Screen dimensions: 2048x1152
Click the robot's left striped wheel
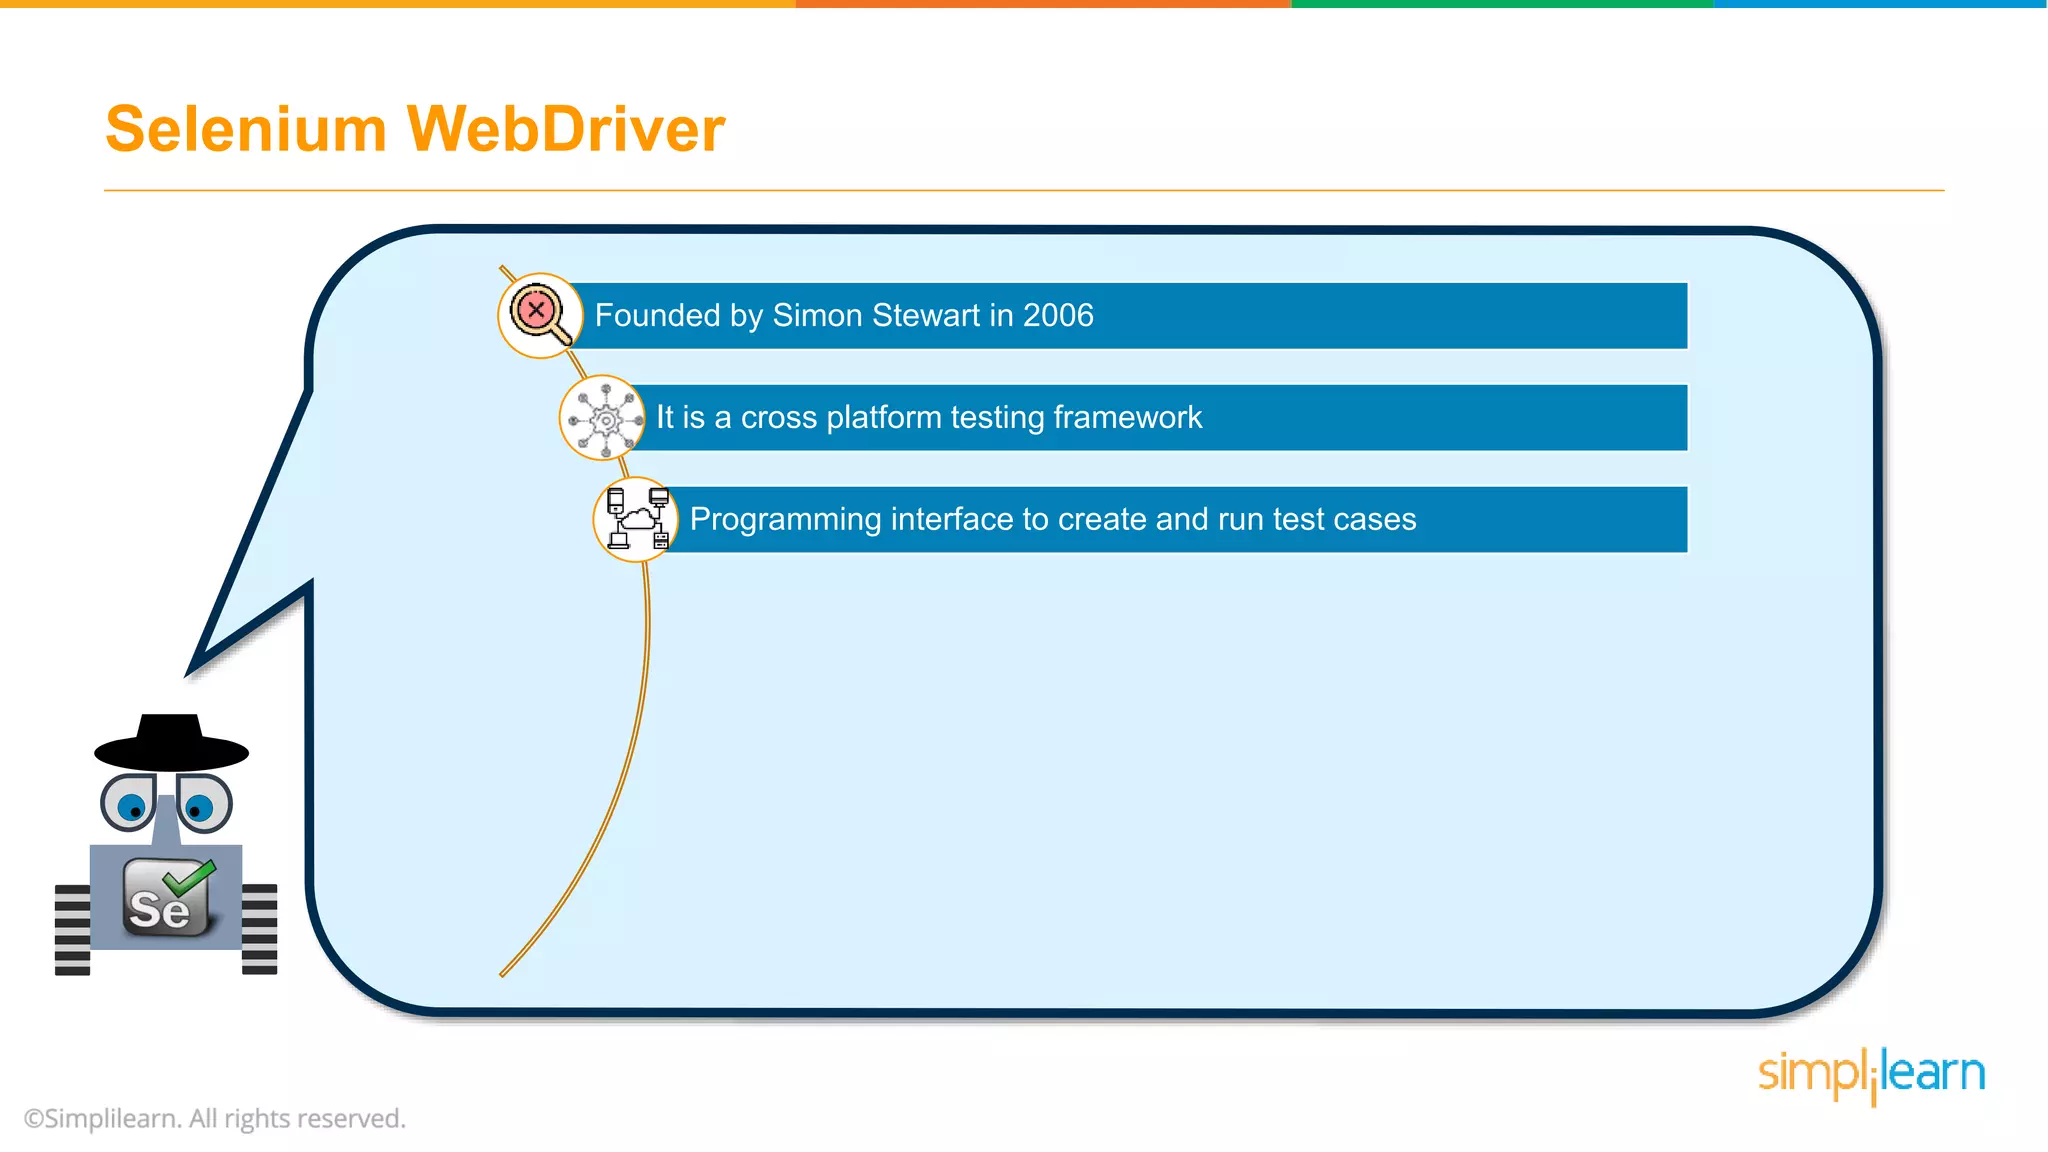click(x=72, y=929)
